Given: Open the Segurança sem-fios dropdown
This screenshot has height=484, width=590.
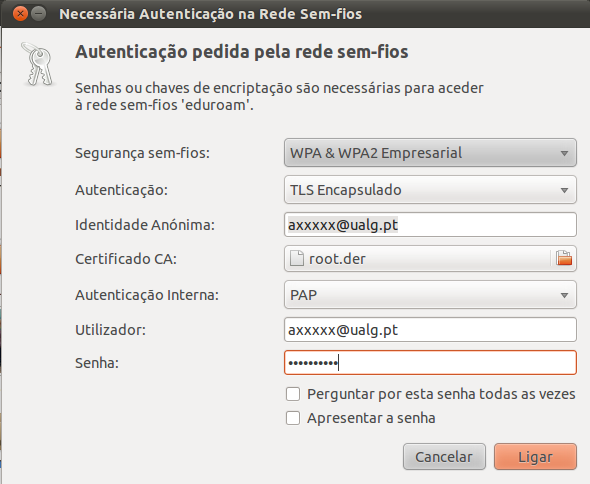Looking at the screenshot, I should coord(430,153).
